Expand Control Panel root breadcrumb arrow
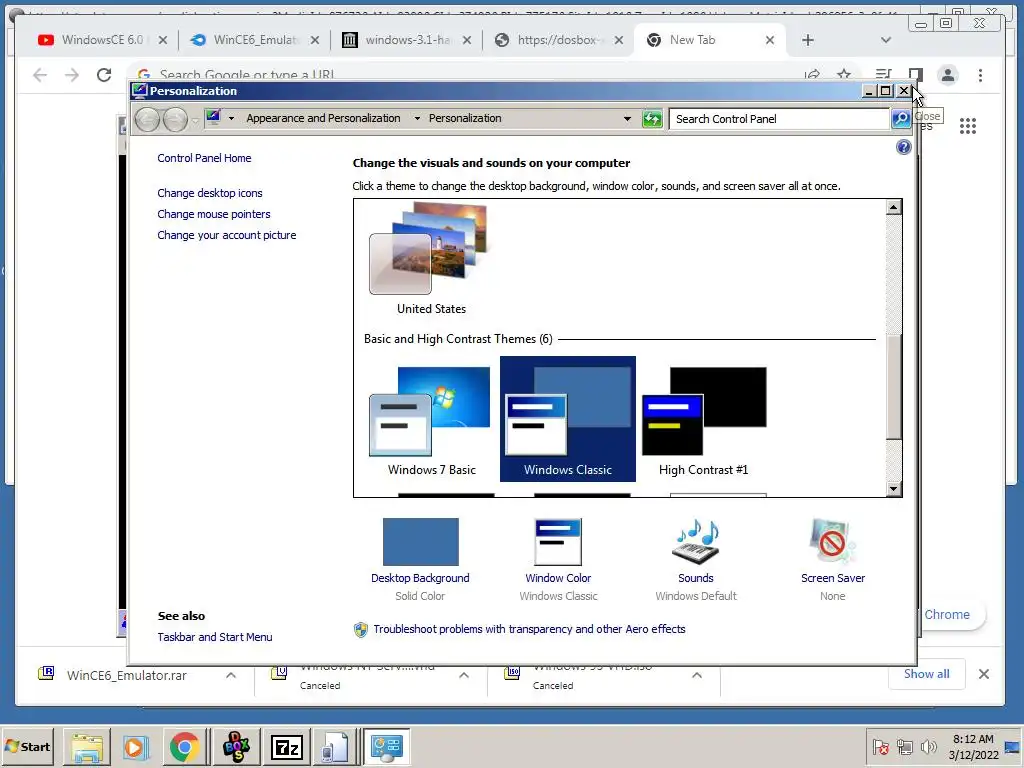The height and width of the screenshot is (768, 1024). tap(231, 118)
